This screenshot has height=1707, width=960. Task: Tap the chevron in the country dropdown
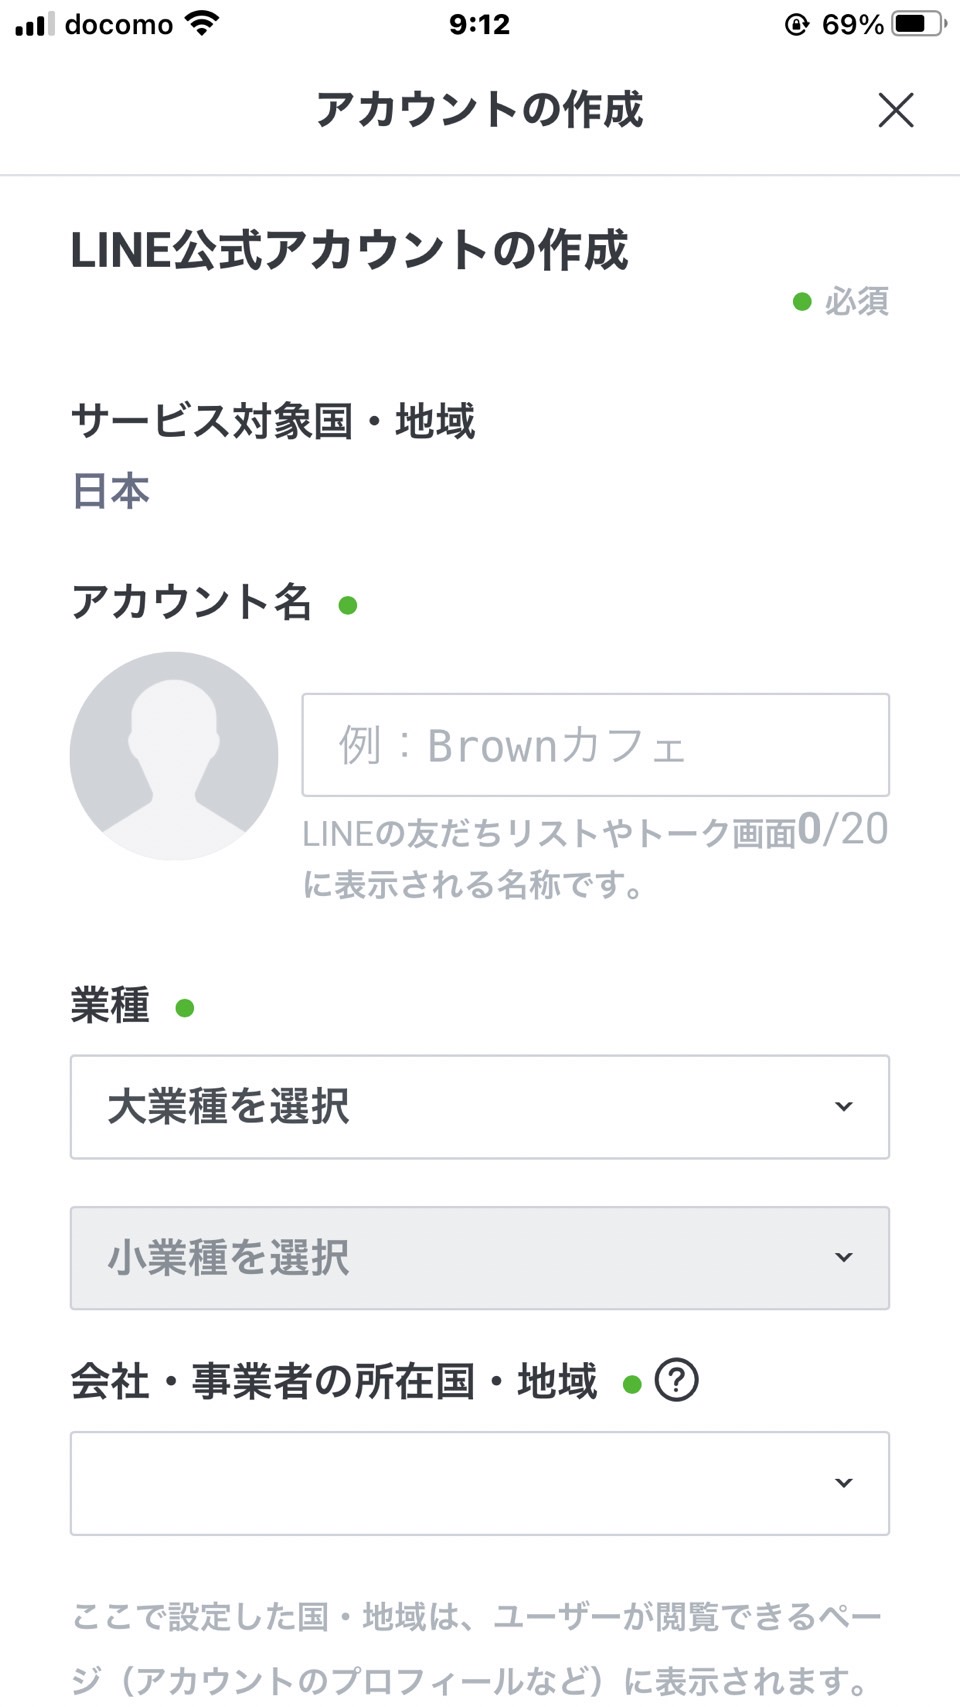click(844, 1483)
